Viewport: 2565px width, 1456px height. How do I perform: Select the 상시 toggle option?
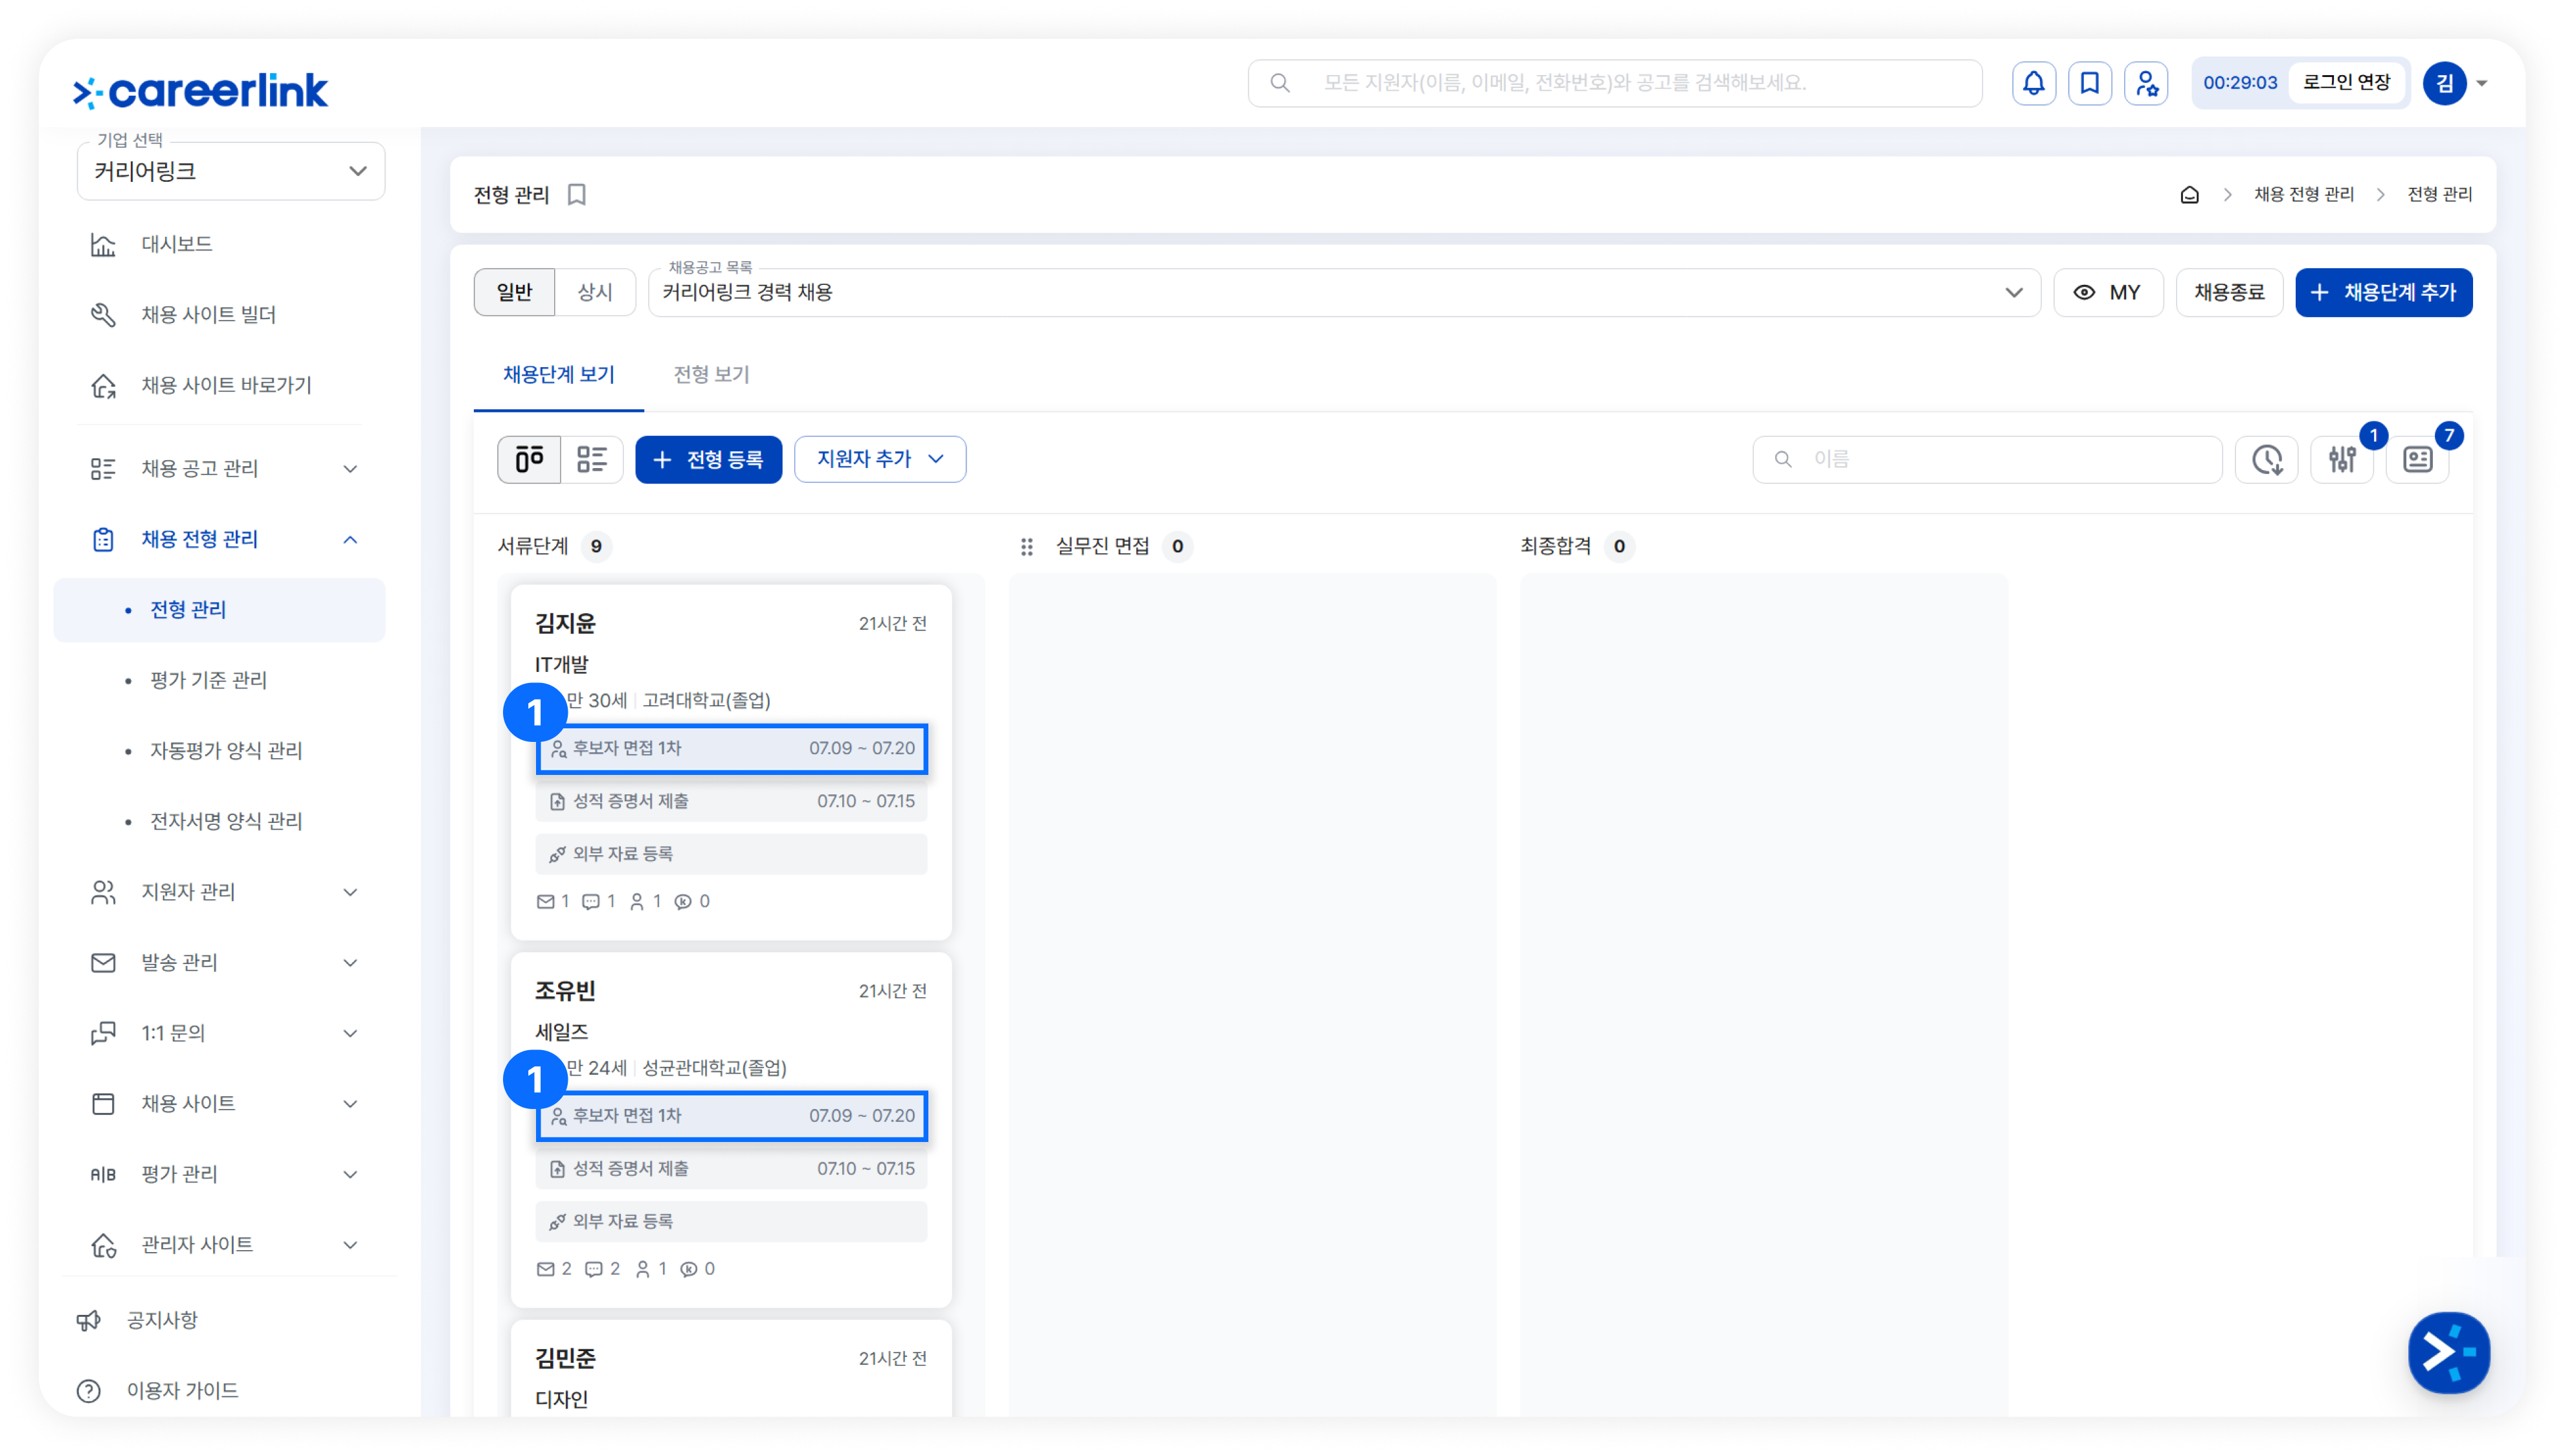(x=595, y=292)
